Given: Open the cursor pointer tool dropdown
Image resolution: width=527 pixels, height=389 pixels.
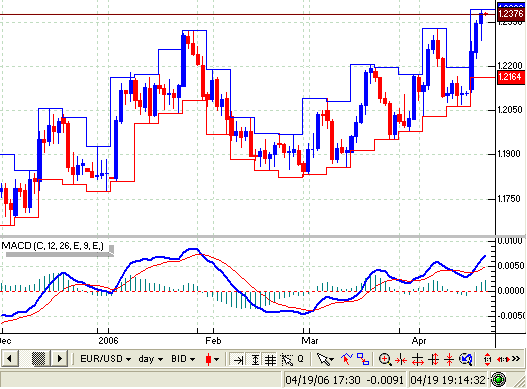Looking at the screenshot, I should [325, 359].
